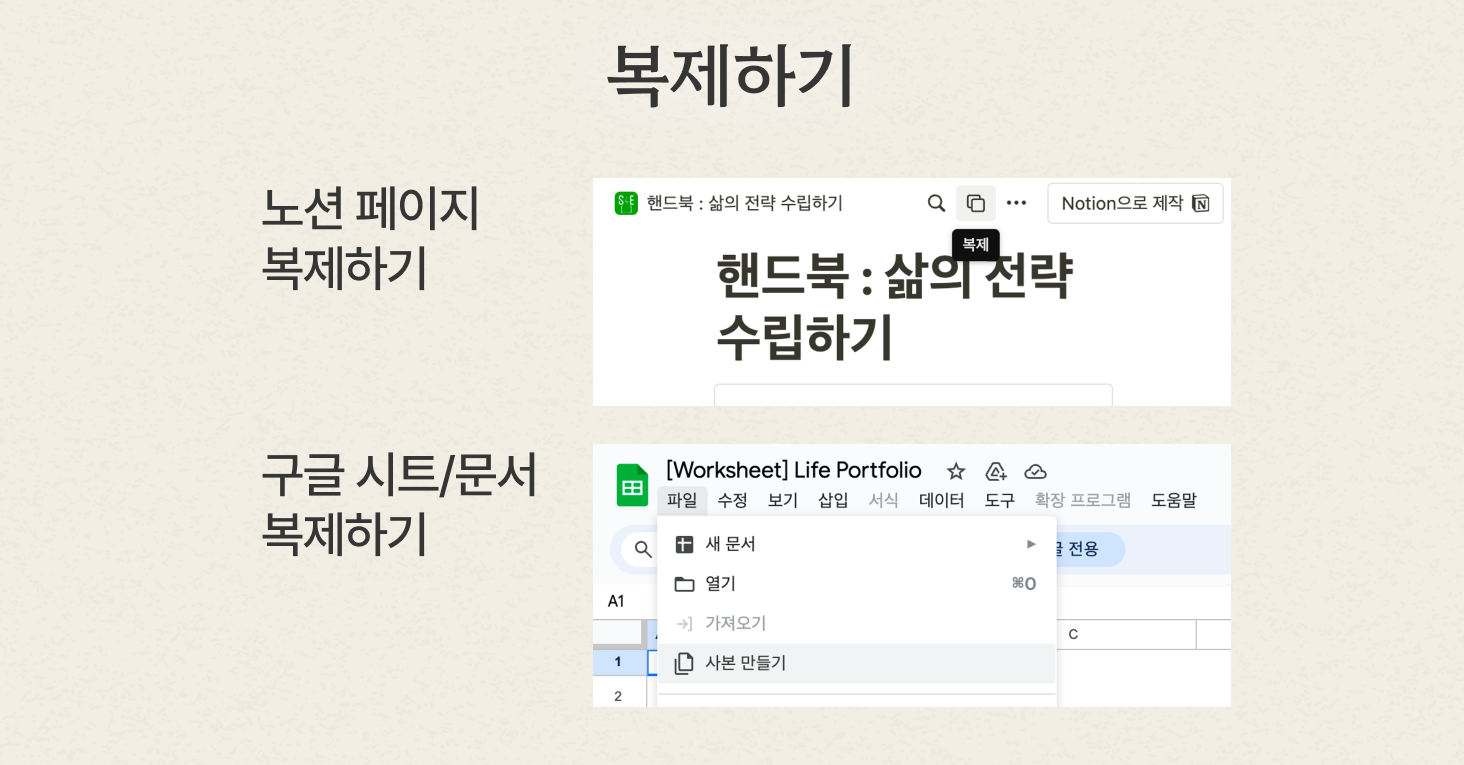Click the Google Sheets green logo icon
Screen dimensions: 1464x765
[x=632, y=485]
